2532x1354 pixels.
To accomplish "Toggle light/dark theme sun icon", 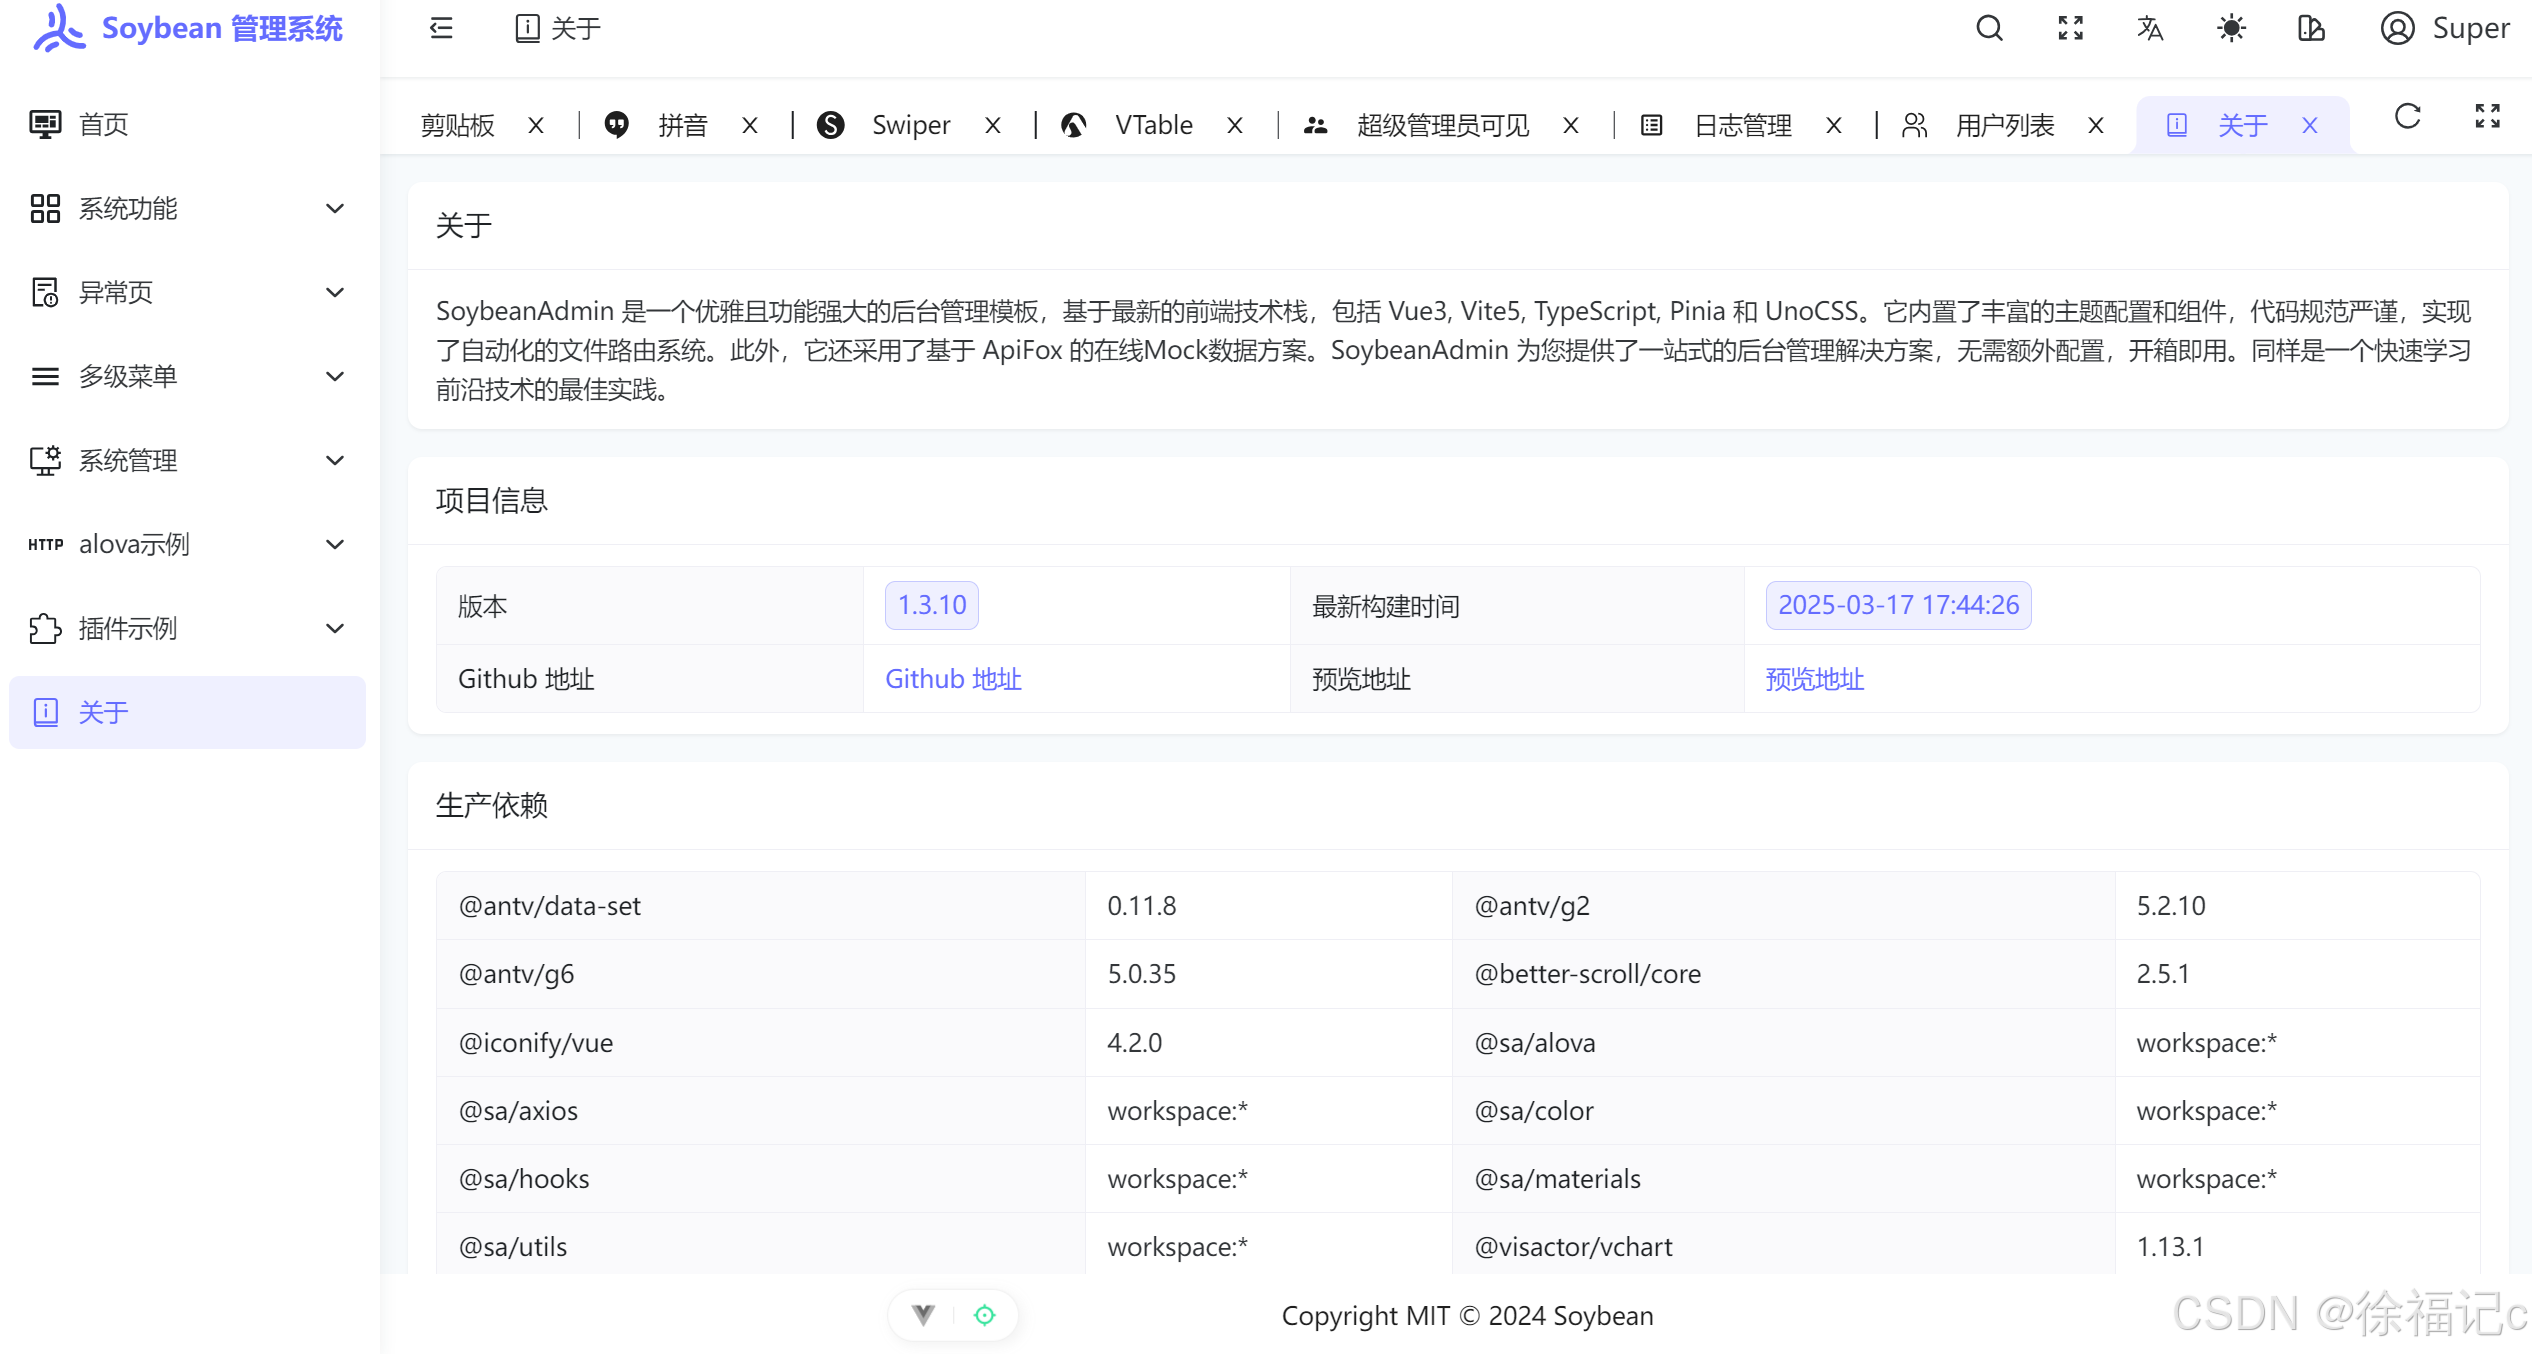I will 2231,28.
